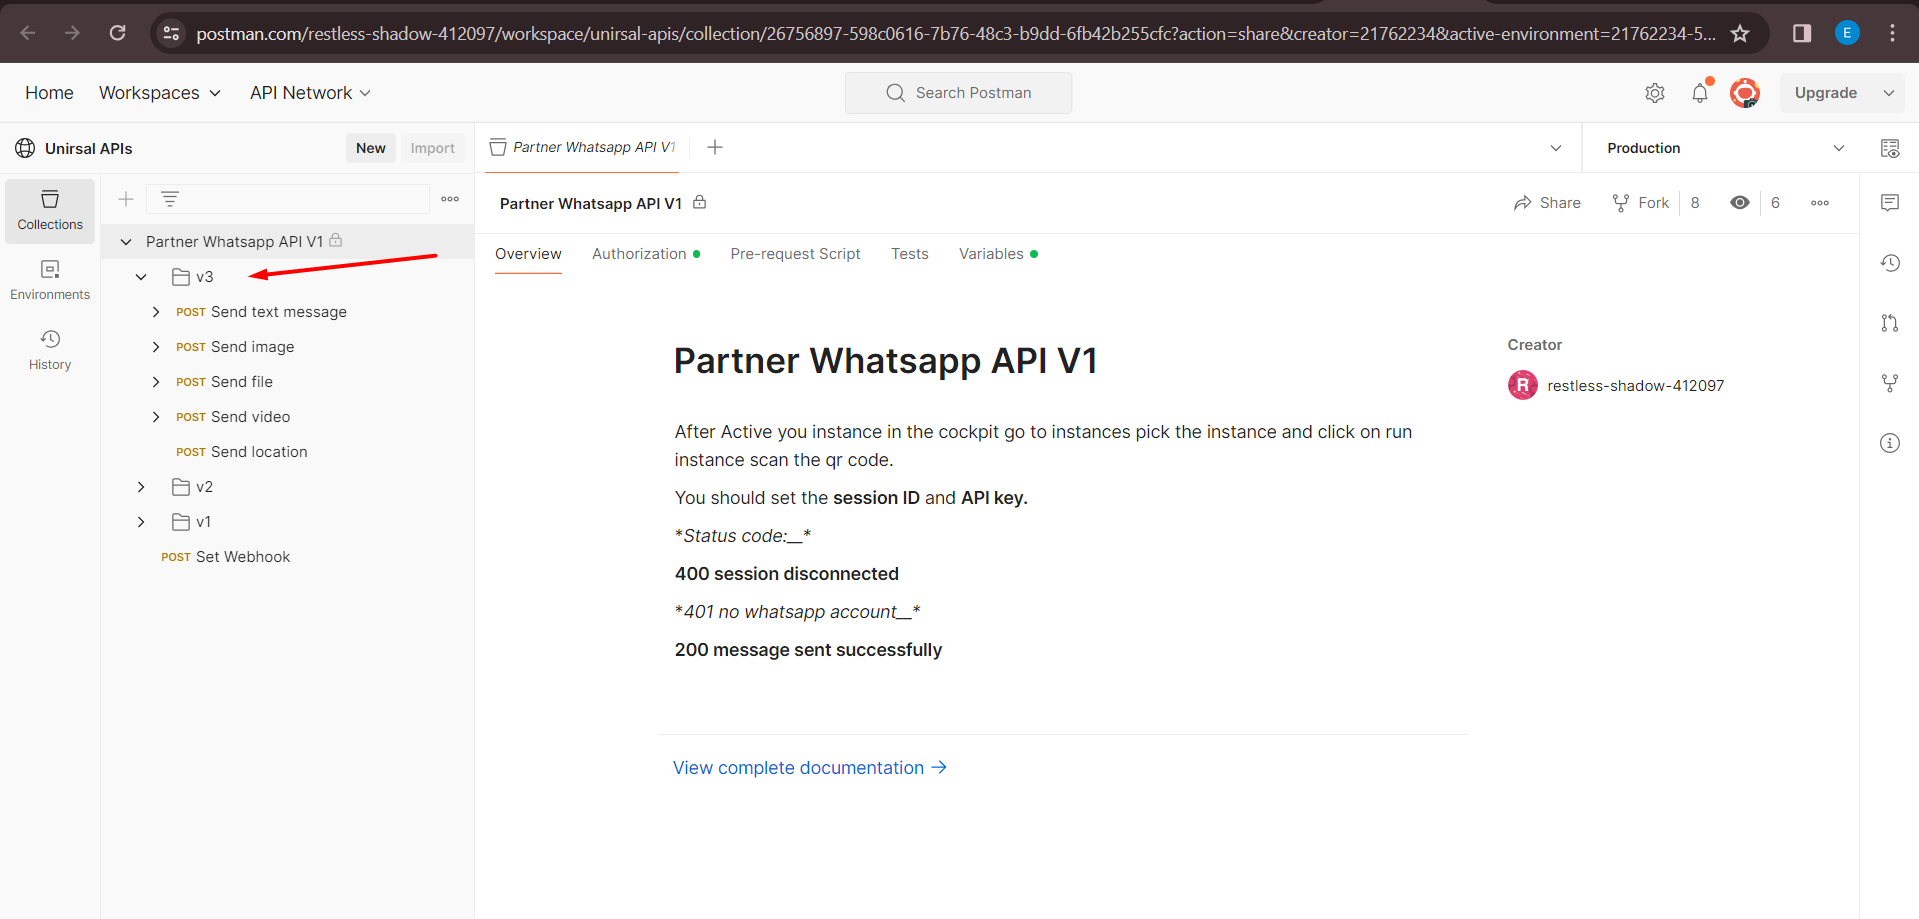Open pull requests icon in right sidebar
This screenshot has height=919, width=1919.
1890,323
